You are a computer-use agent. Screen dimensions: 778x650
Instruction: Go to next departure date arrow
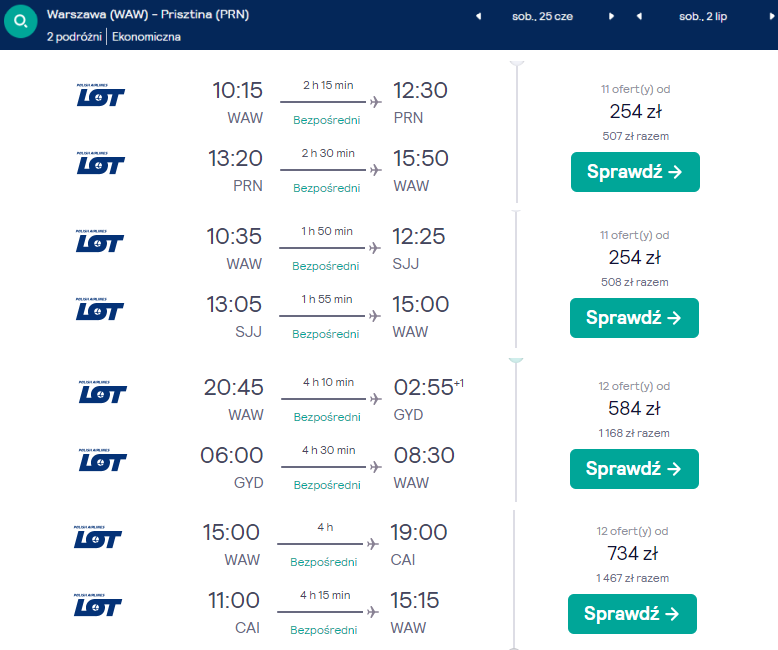611,16
